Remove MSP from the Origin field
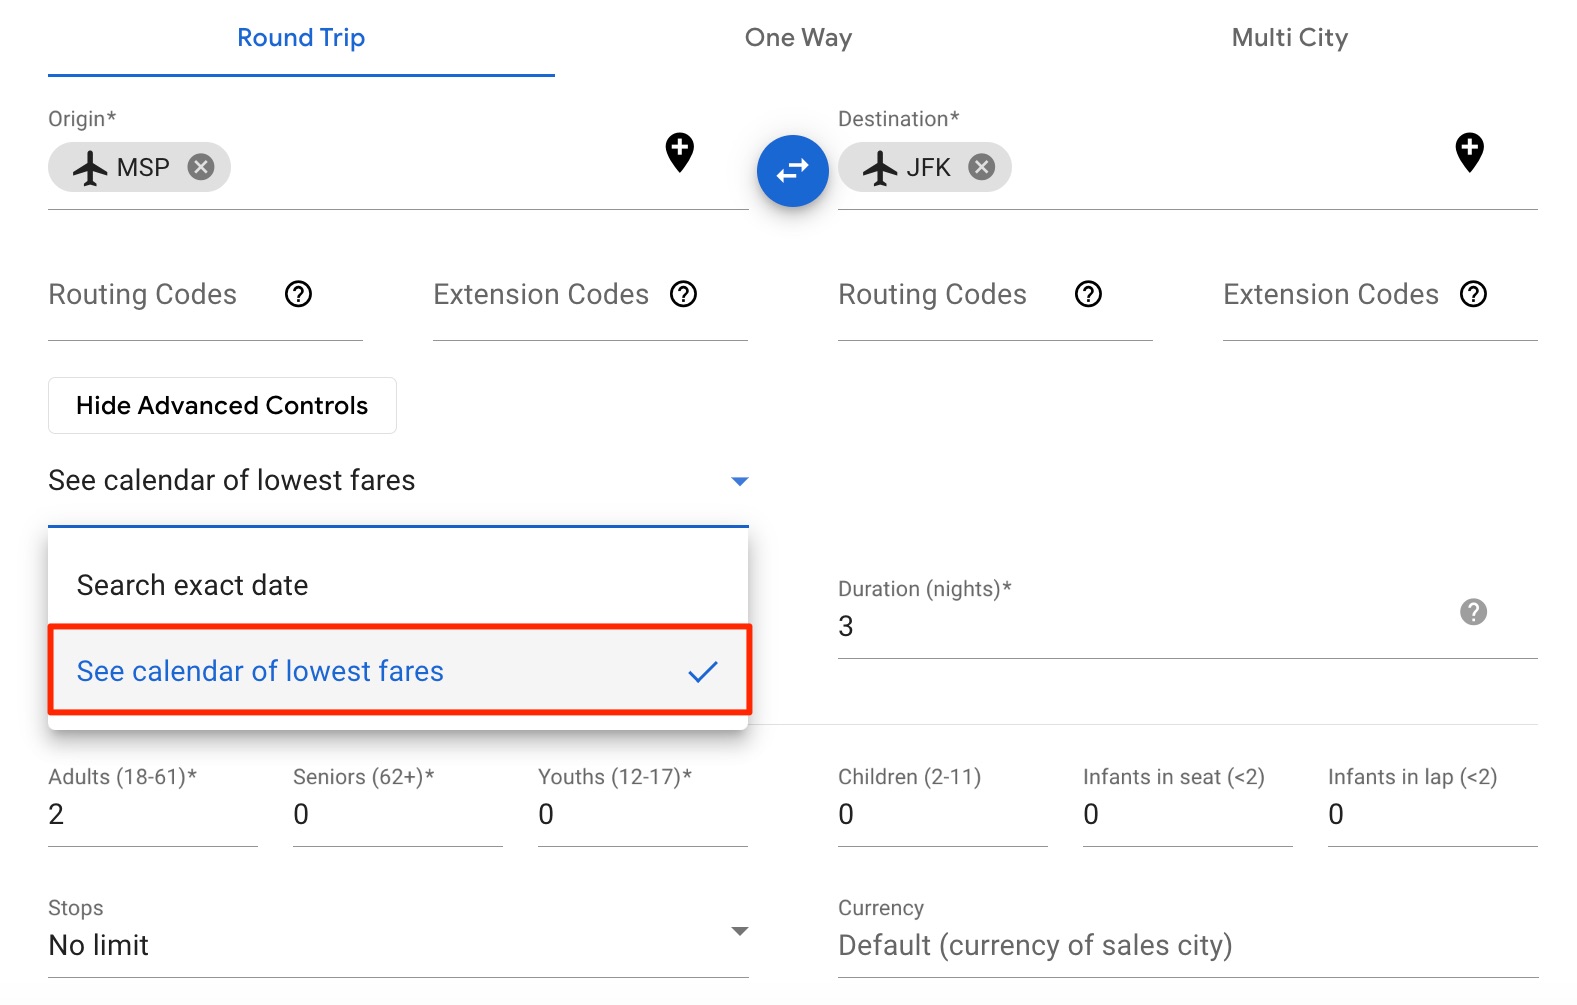 point(203,167)
